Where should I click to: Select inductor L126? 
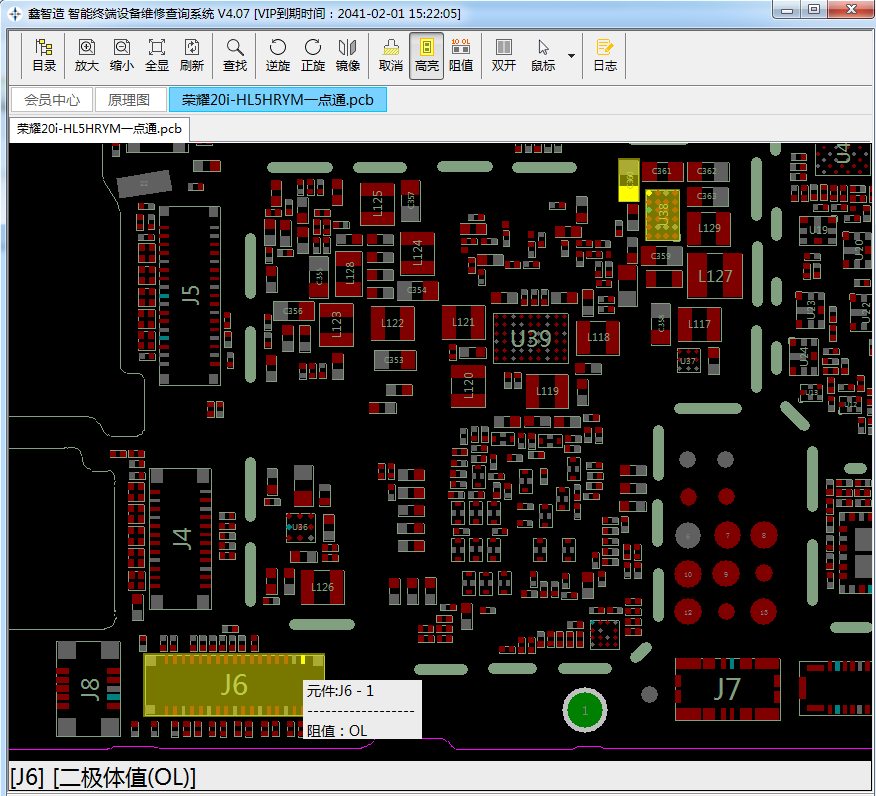click(x=322, y=587)
